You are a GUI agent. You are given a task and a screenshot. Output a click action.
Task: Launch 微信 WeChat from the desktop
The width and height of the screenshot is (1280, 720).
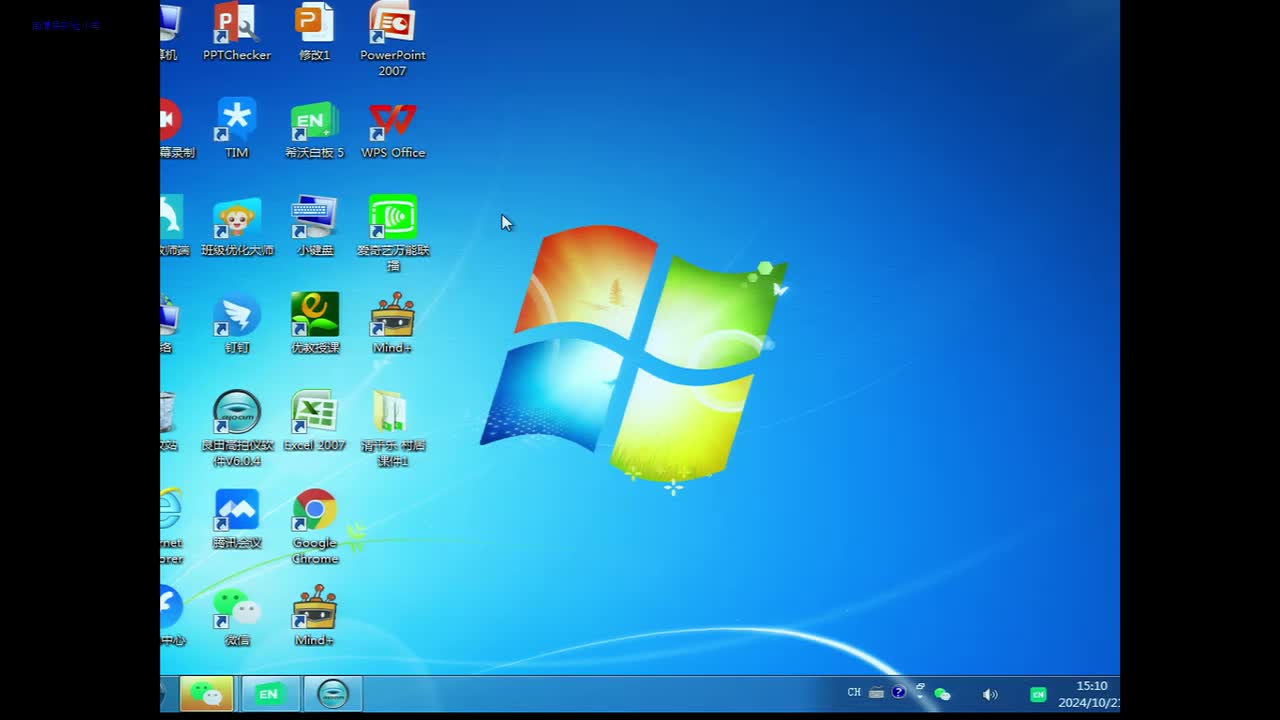tap(237, 615)
